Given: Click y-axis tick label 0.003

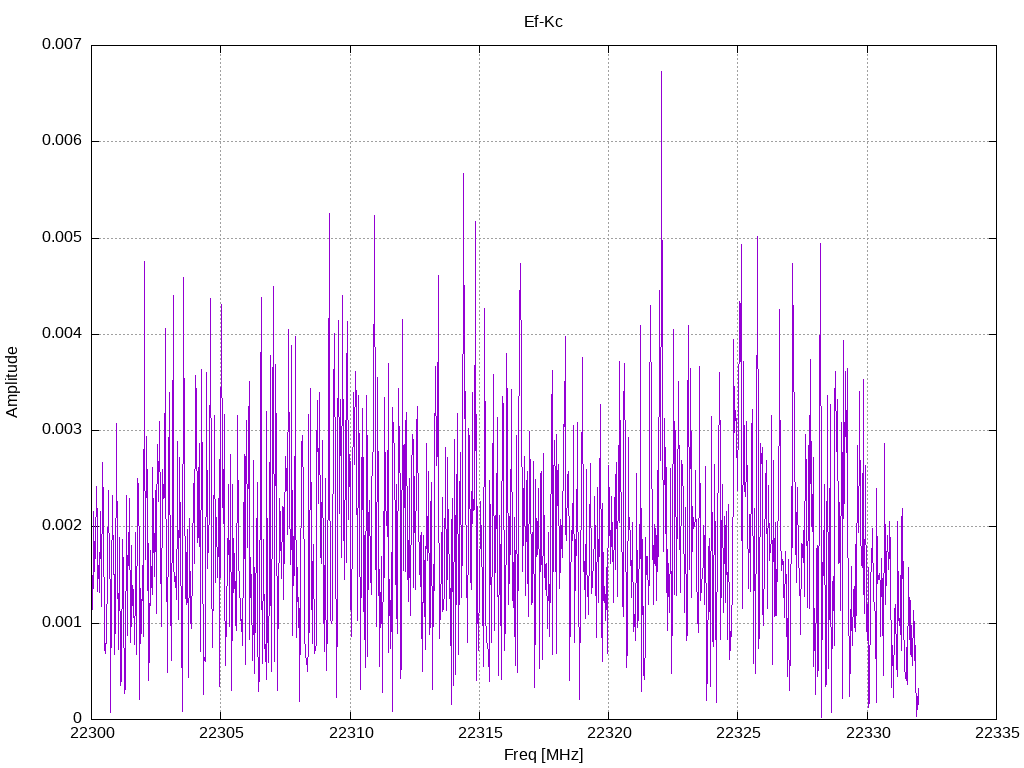Looking at the screenshot, I should [62, 430].
